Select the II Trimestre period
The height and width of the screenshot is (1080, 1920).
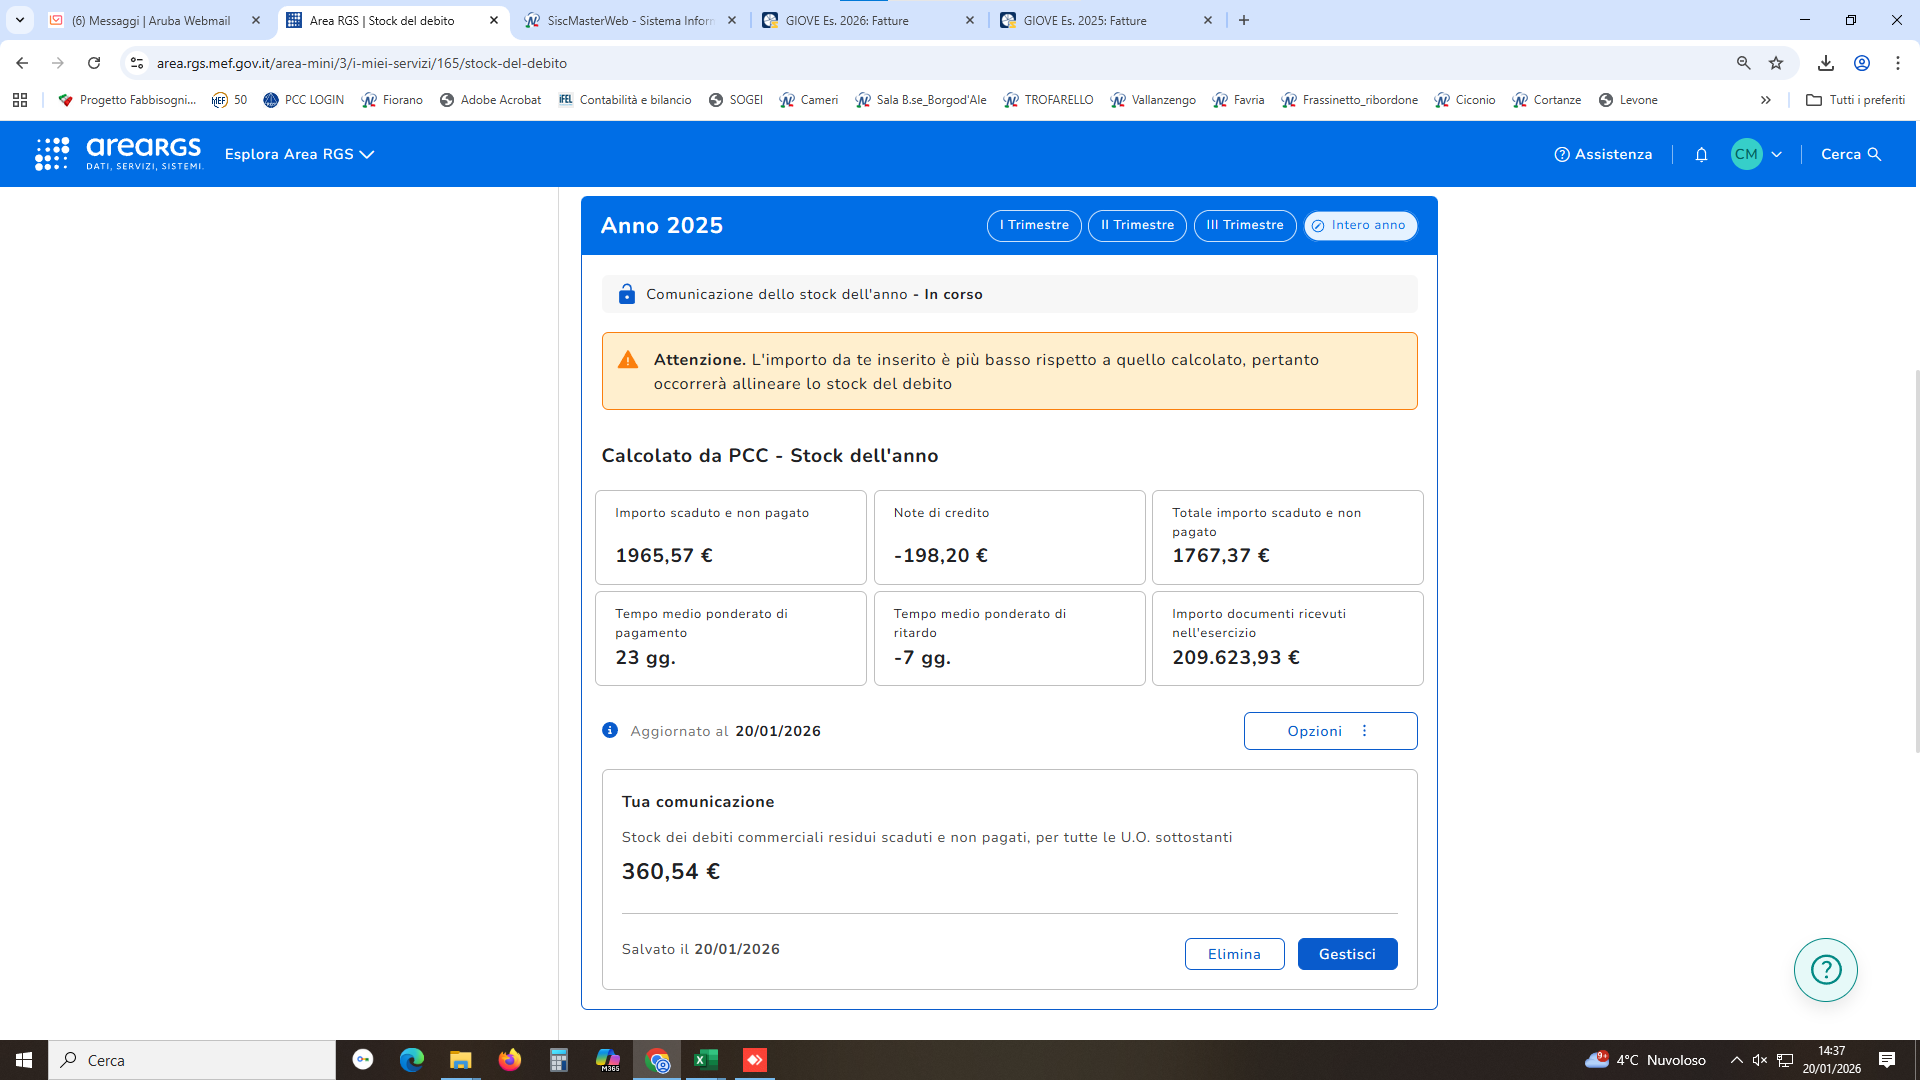click(x=1137, y=225)
